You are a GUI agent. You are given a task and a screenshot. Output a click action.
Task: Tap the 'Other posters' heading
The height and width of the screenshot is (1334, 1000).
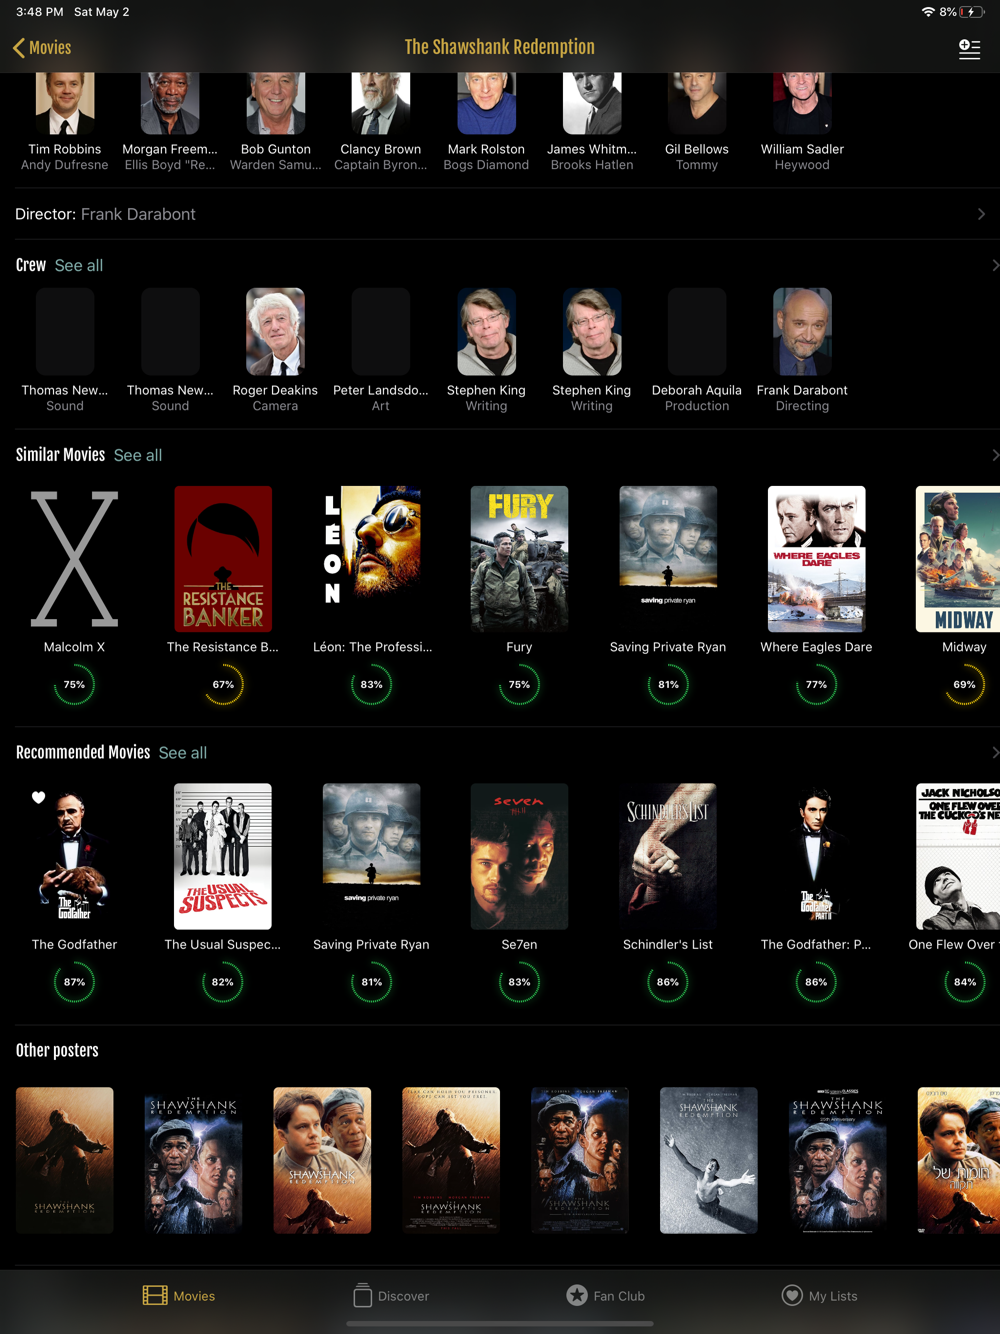tap(57, 1051)
